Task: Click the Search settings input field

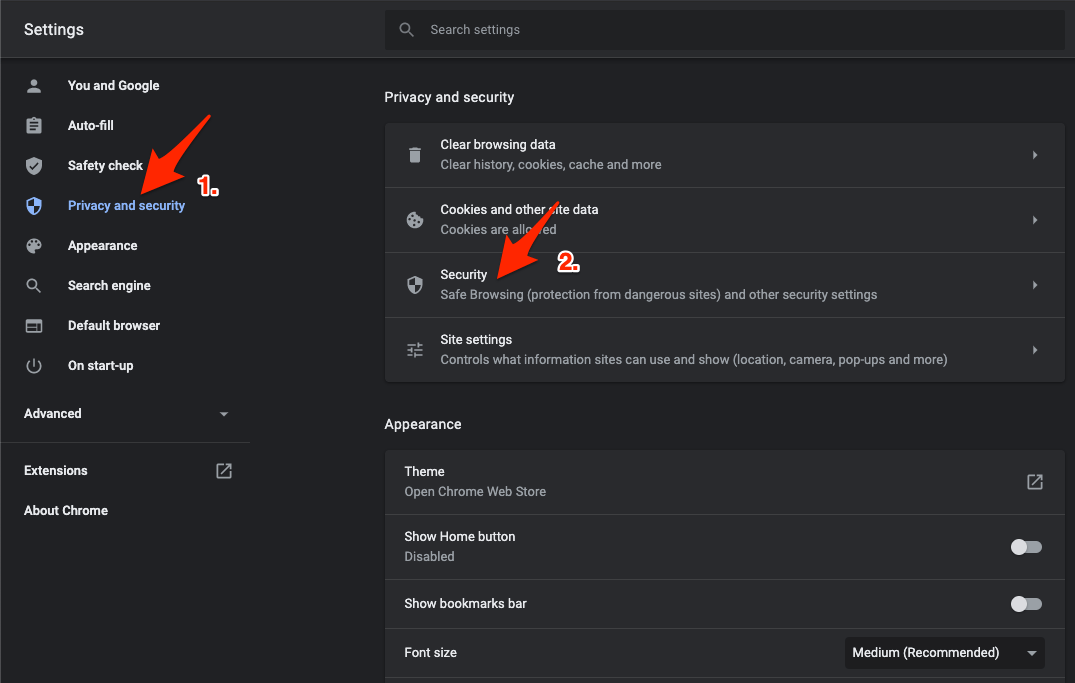Action: click(700, 29)
